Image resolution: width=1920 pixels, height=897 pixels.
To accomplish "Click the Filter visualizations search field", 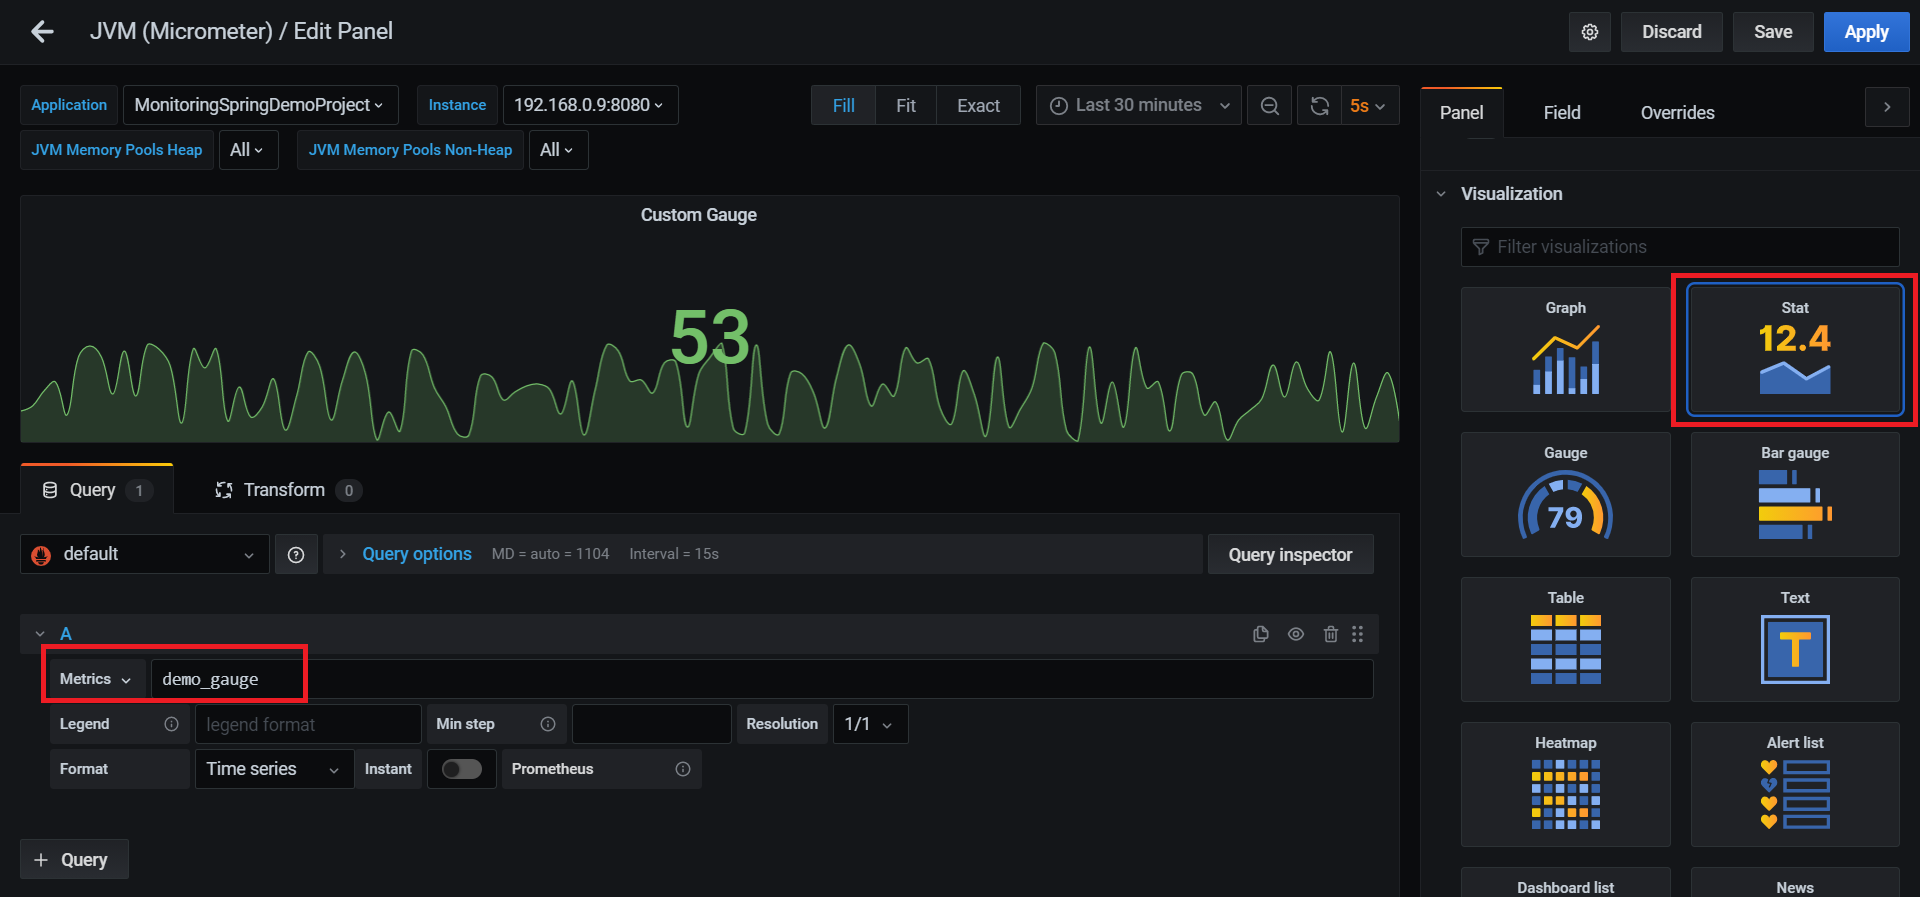I will (1680, 247).
